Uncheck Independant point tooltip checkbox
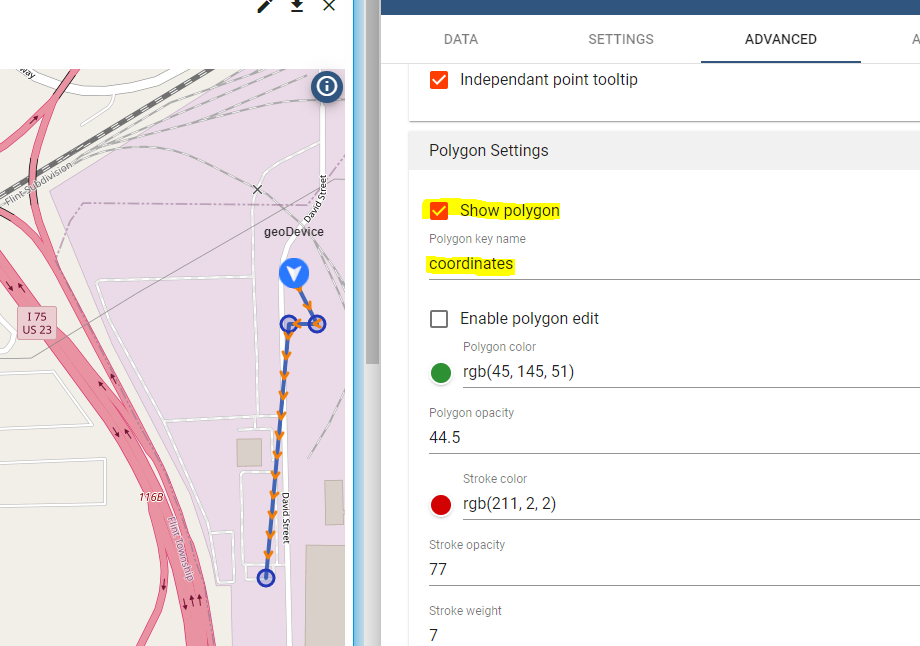This screenshot has height=646, width=920. click(x=439, y=80)
